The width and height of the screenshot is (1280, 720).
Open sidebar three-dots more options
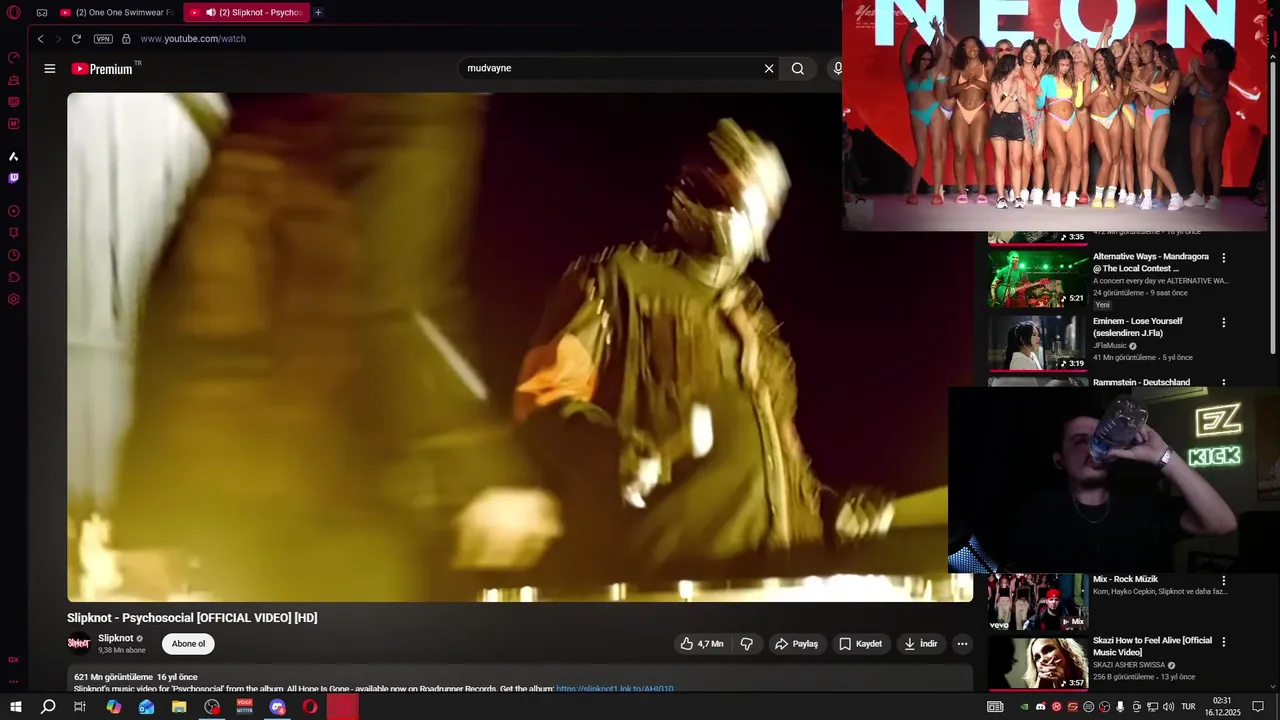tap(14, 681)
